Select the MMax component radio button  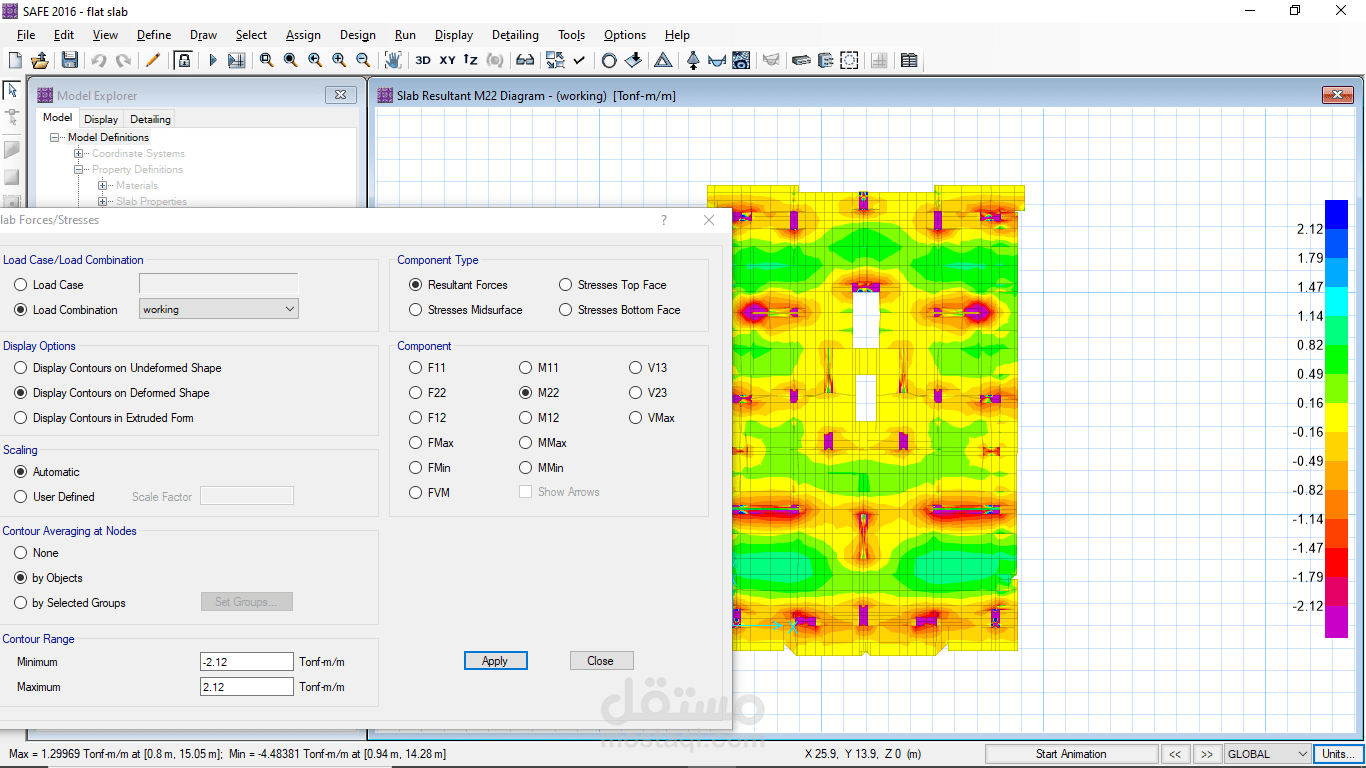[526, 443]
